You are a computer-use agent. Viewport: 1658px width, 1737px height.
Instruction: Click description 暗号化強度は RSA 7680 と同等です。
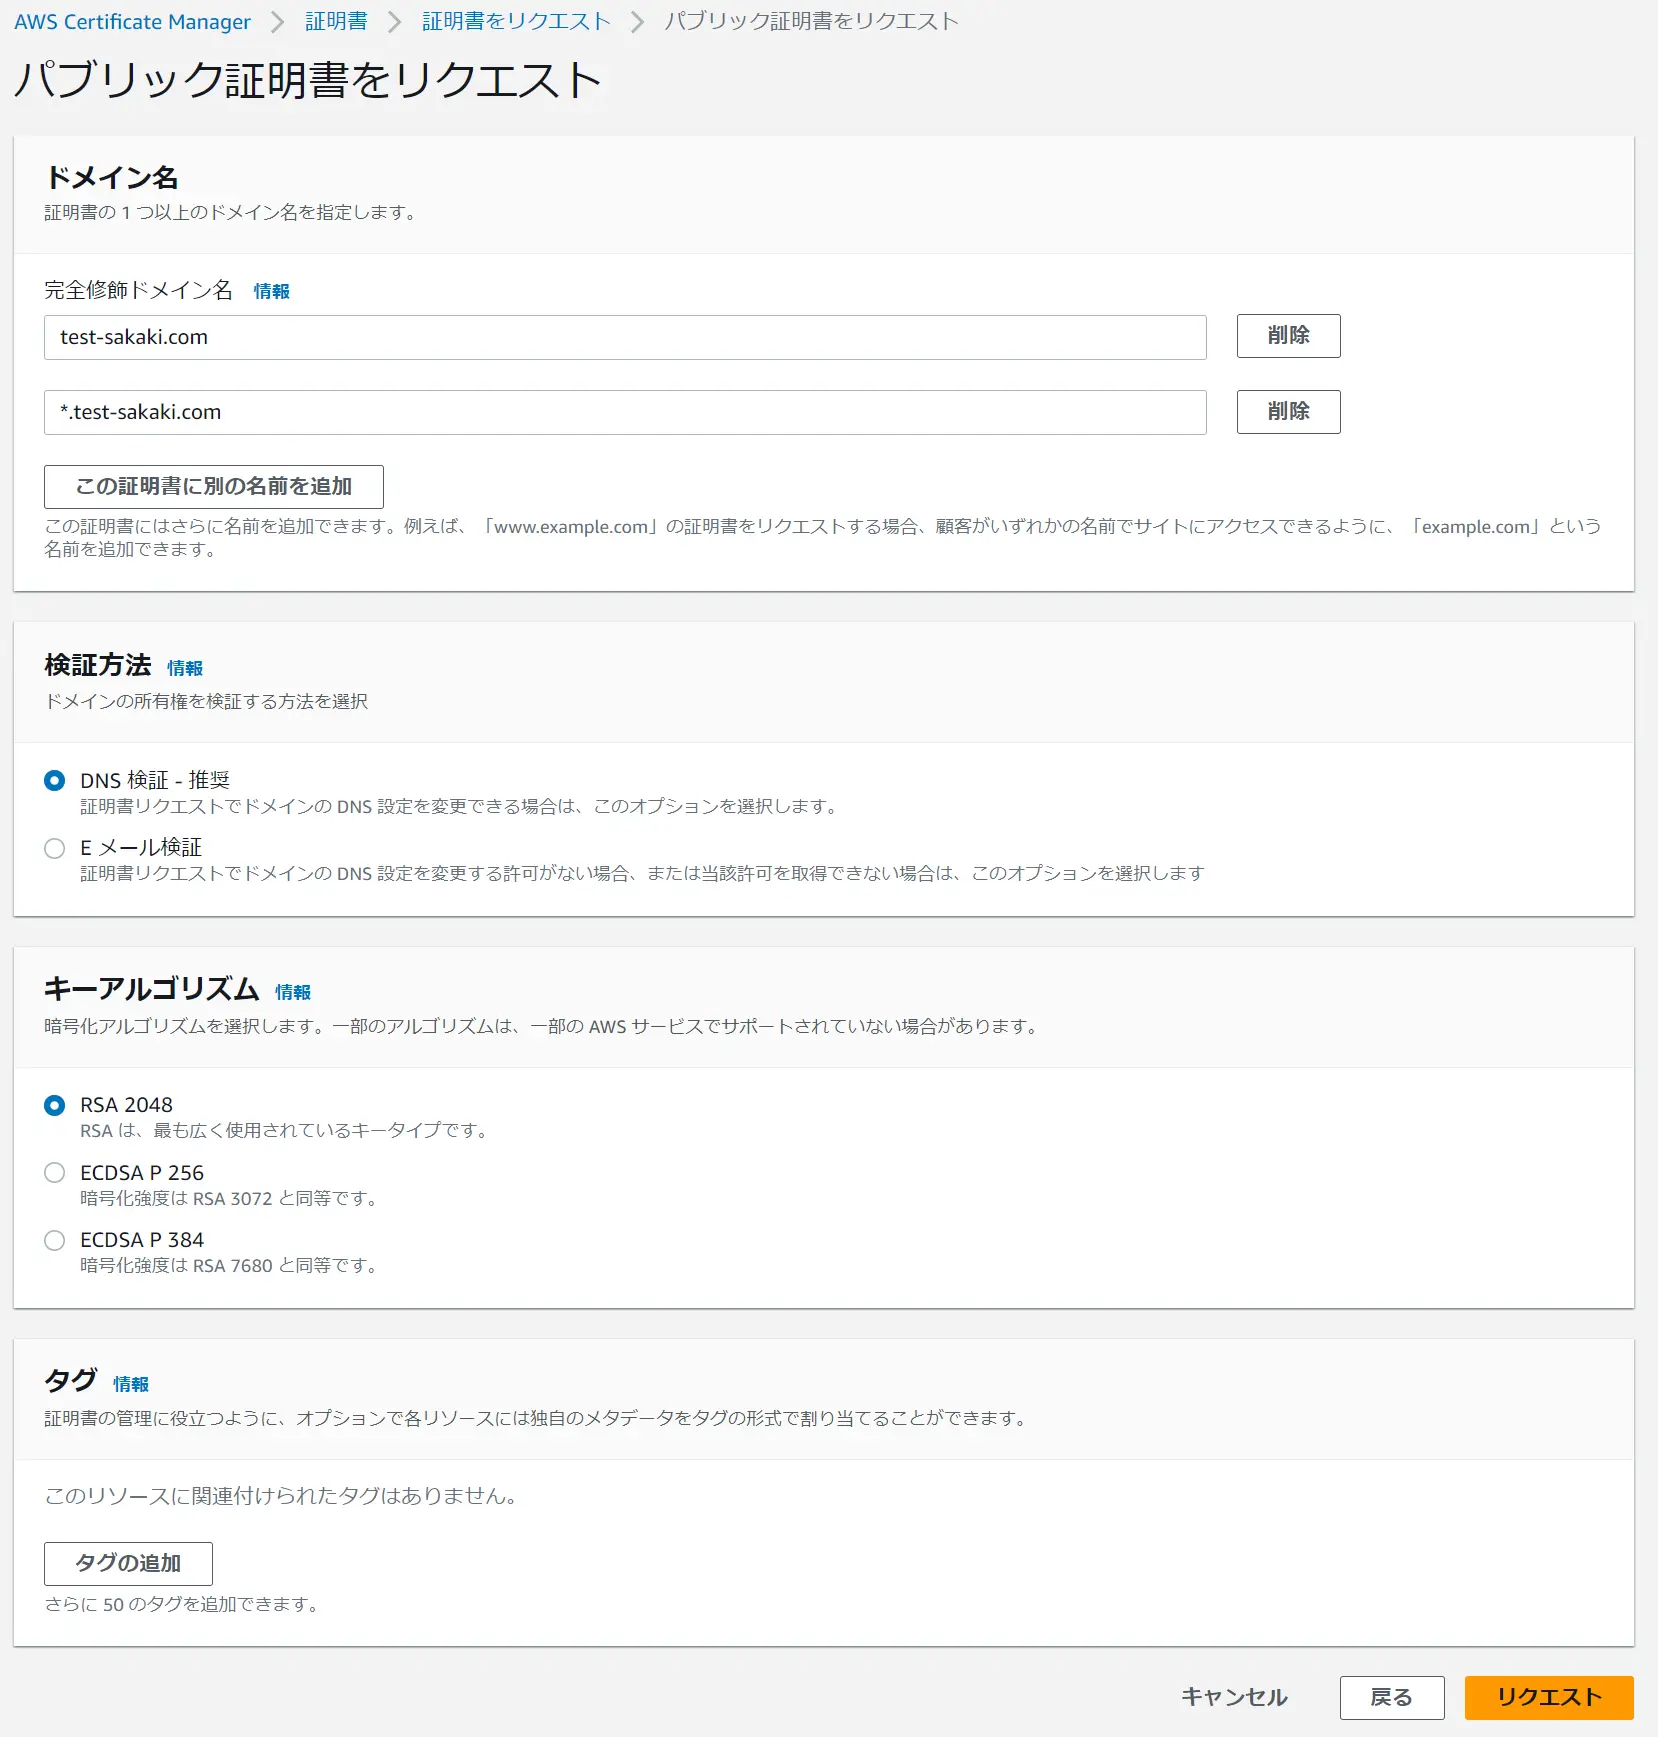229,1265
